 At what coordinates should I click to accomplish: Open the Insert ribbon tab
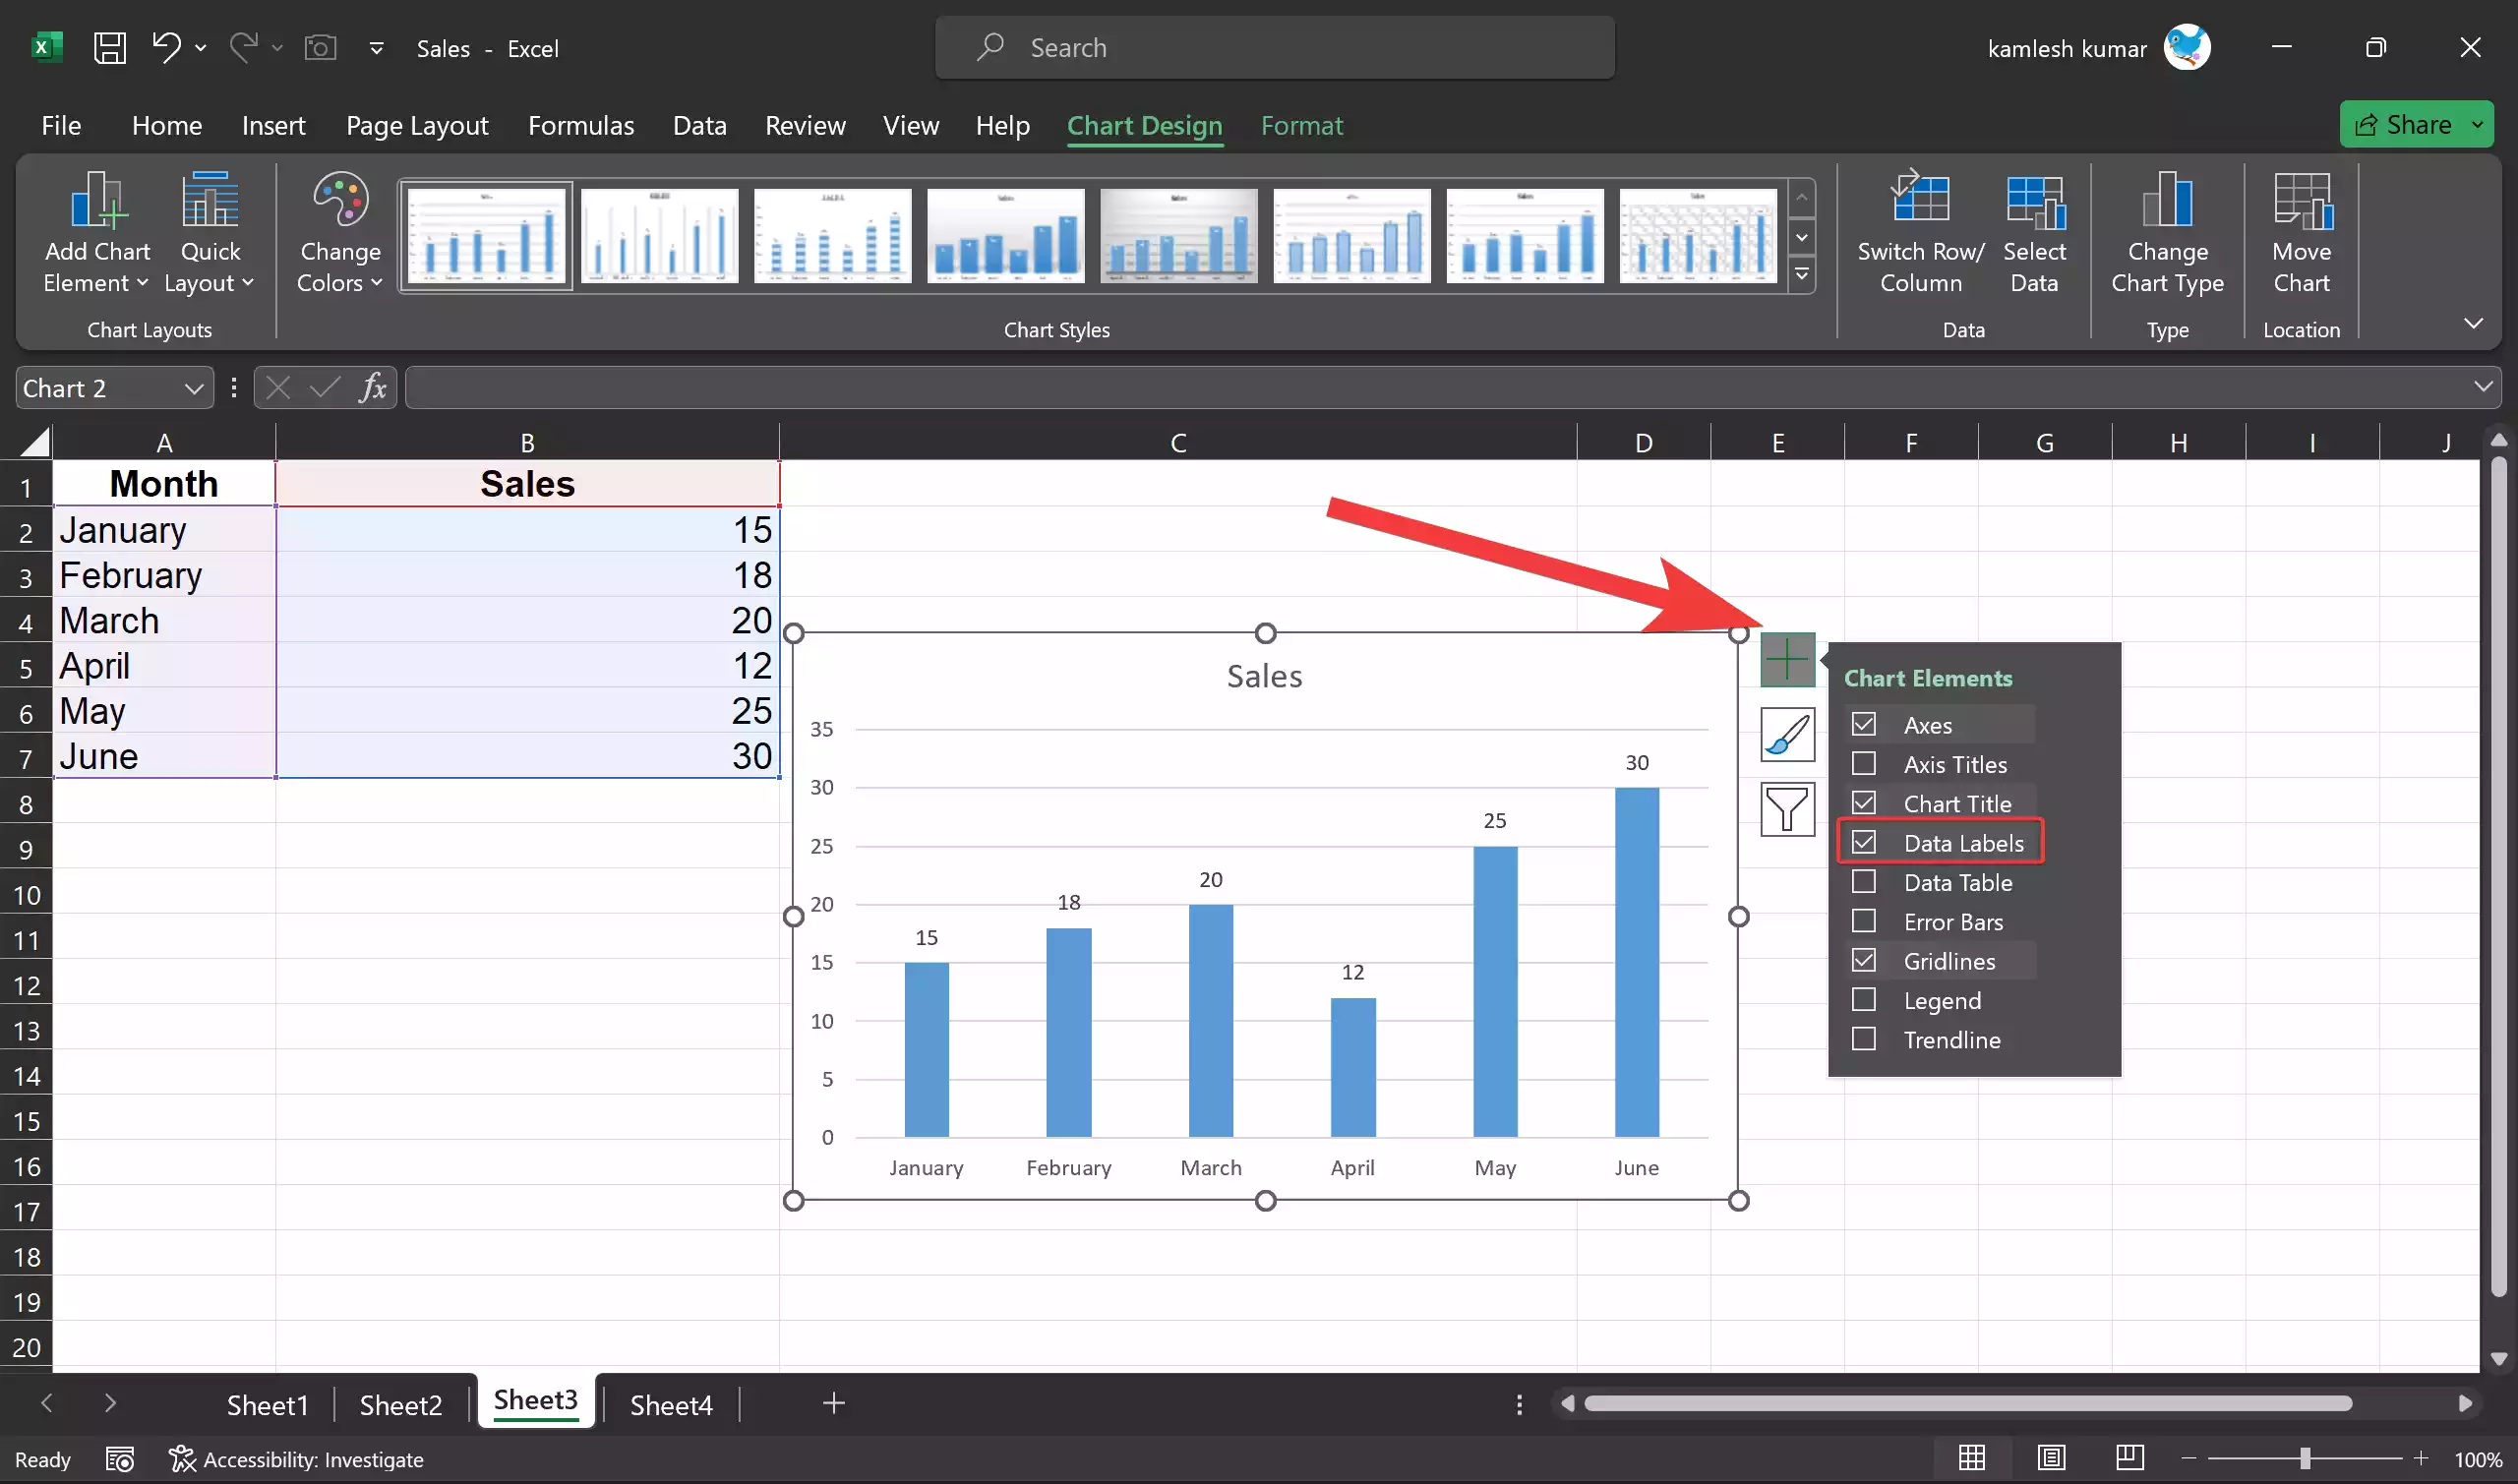pyautogui.click(x=273, y=125)
